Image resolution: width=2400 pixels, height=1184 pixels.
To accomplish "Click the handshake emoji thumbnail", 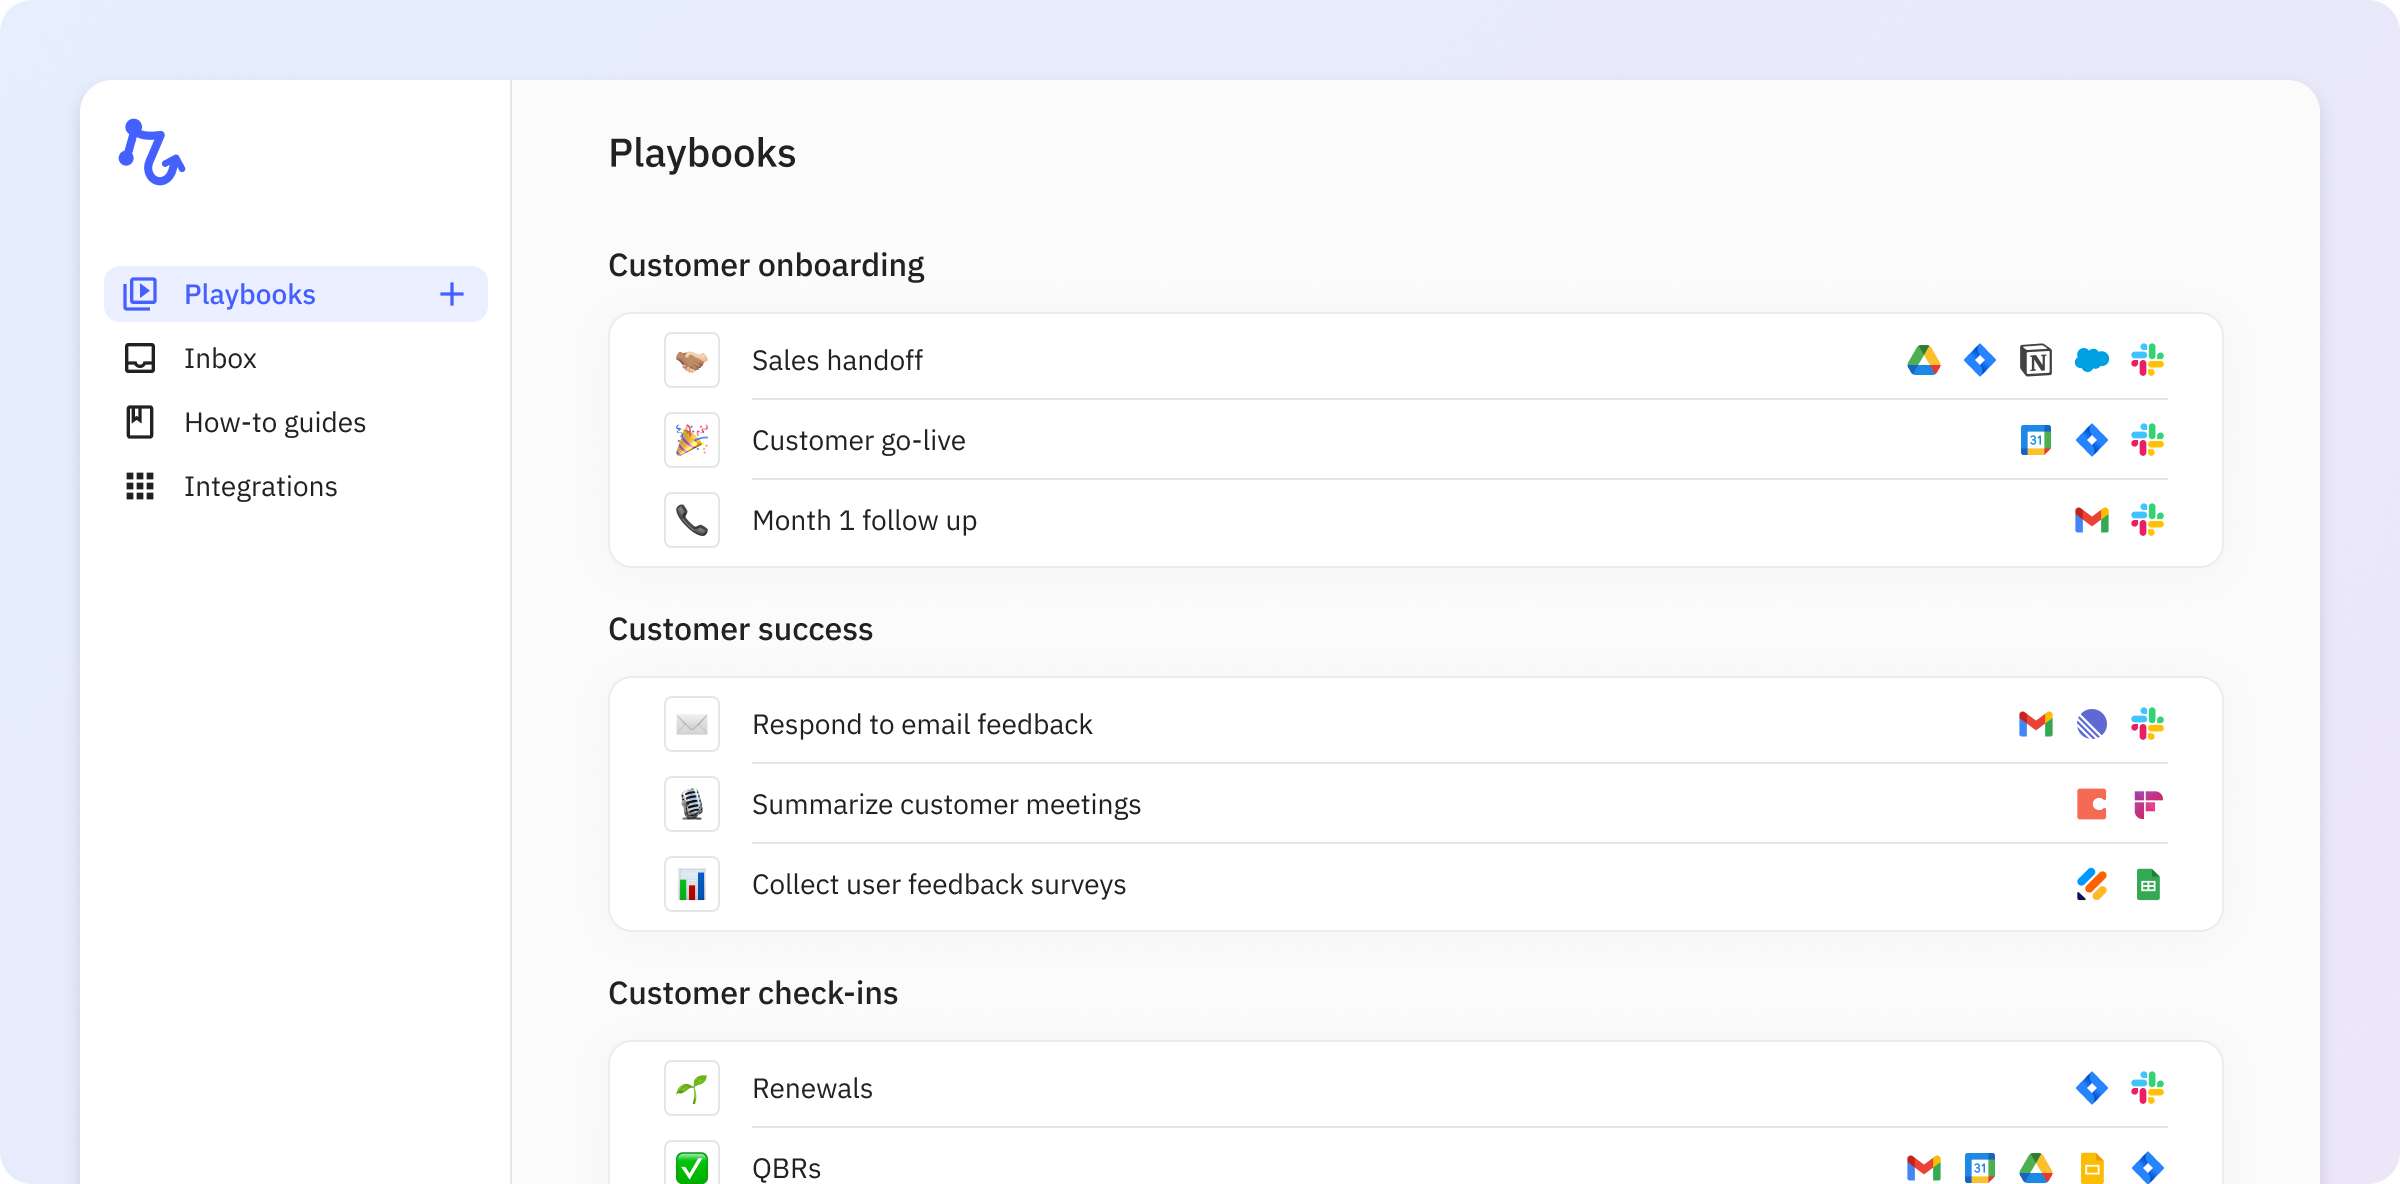I will coord(692,360).
